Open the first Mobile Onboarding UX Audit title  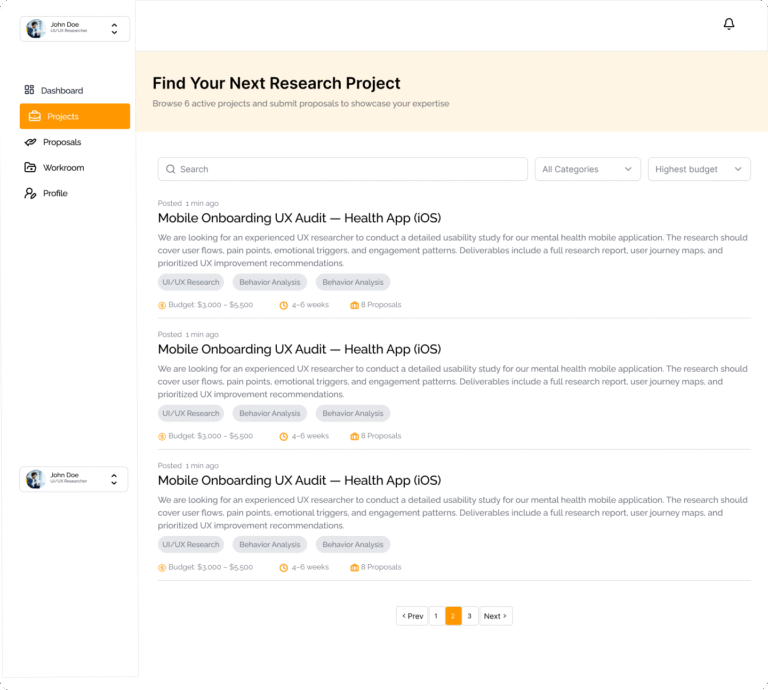pyautogui.click(x=299, y=218)
